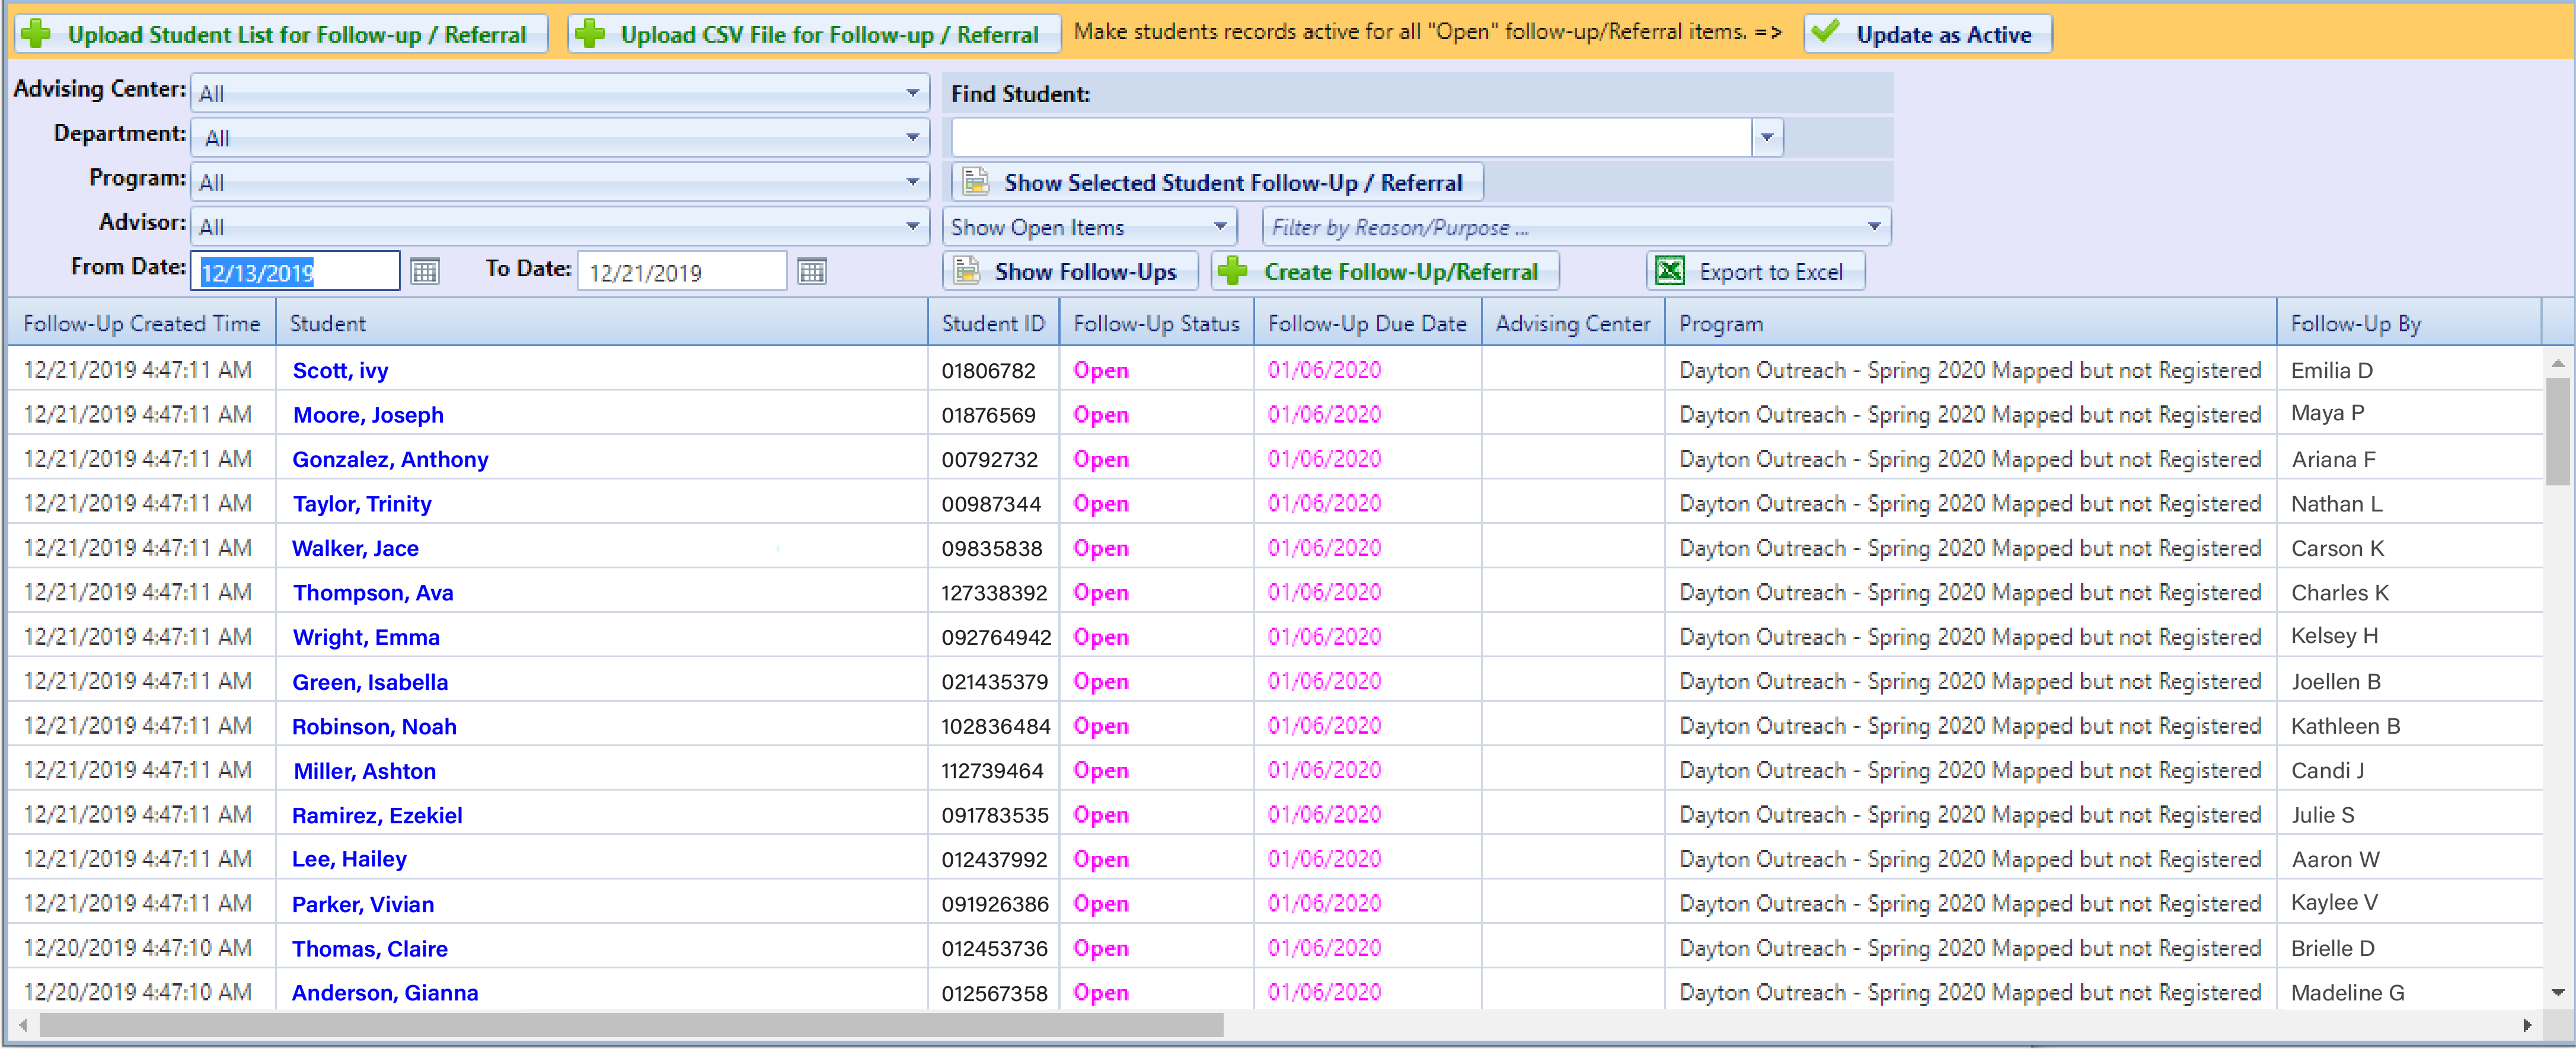The height and width of the screenshot is (1049, 2576).
Task: Open student Anderson, Gianna link
Action: [385, 992]
